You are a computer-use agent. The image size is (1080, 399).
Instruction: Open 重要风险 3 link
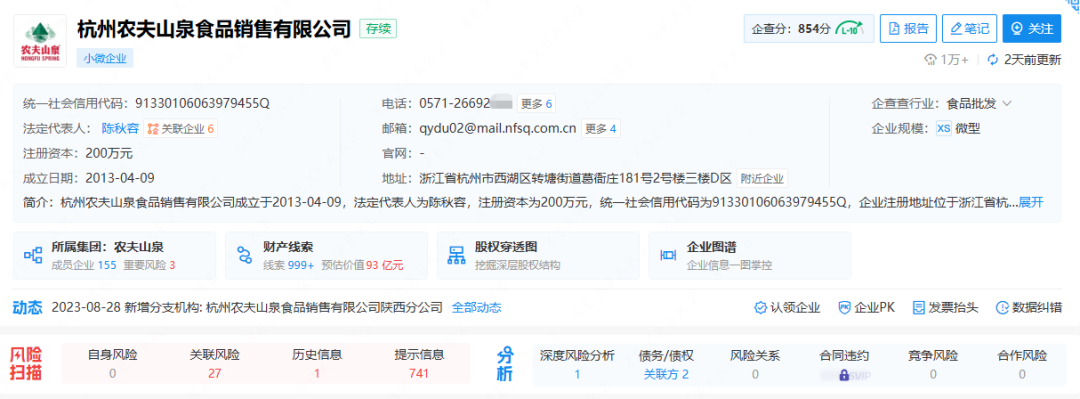click(x=149, y=265)
